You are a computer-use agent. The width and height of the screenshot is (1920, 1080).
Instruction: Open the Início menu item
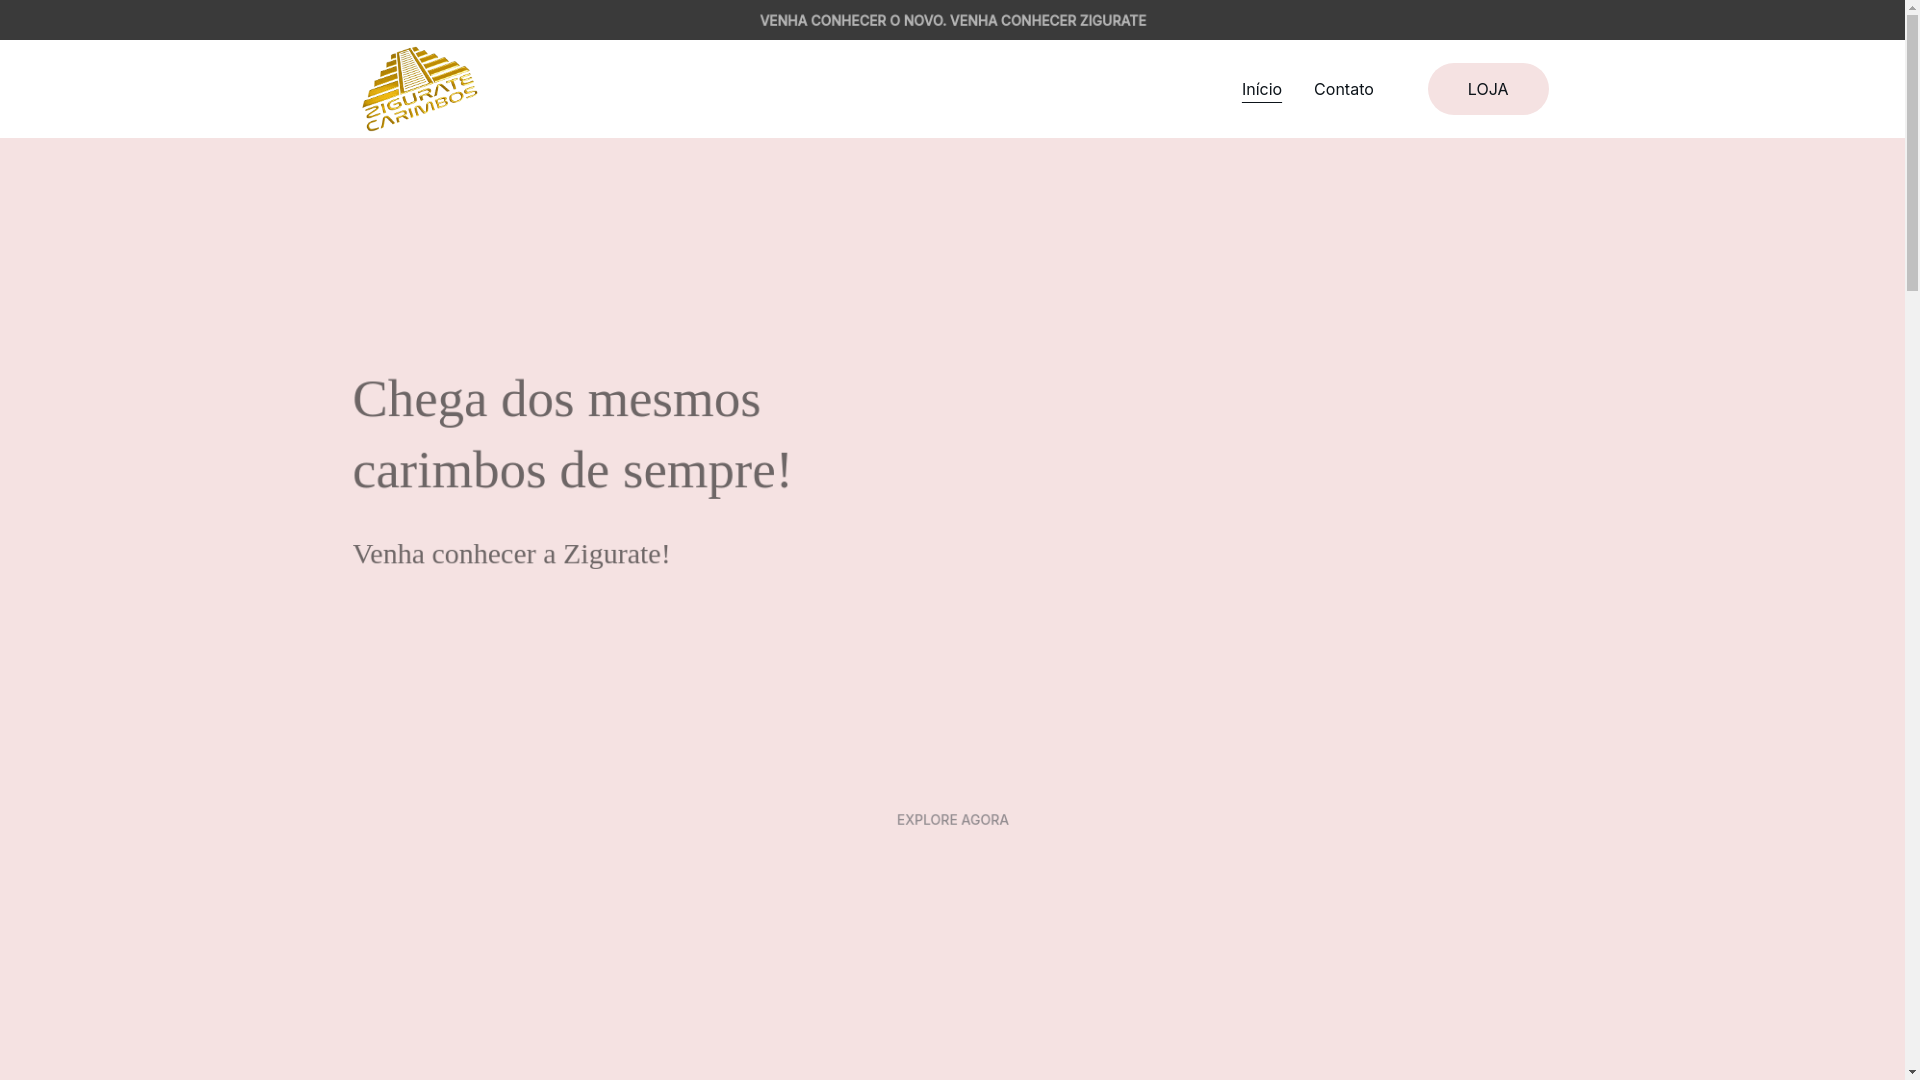coord(1261,89)
